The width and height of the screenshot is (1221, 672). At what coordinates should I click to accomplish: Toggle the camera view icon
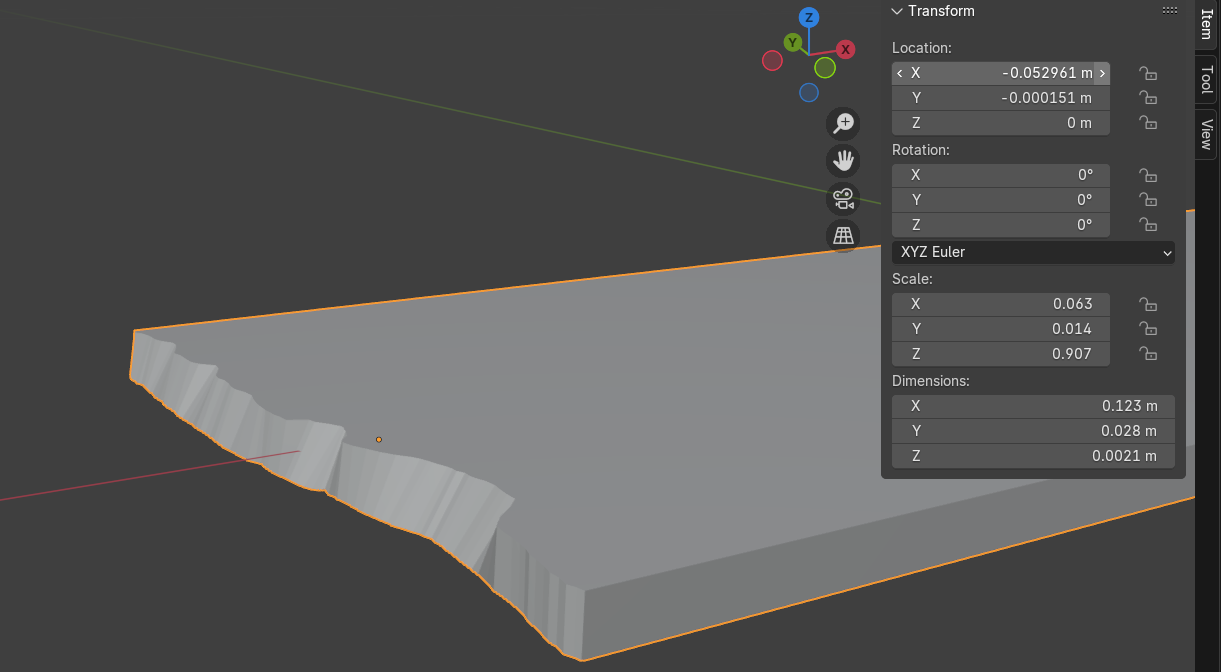pos(844,198)
